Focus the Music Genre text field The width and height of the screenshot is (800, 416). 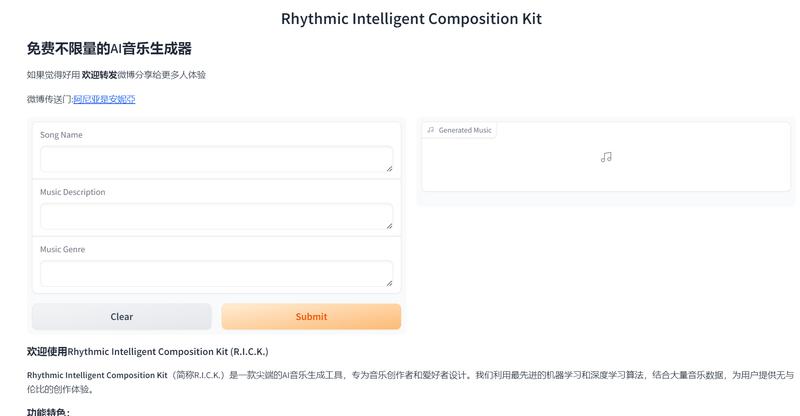tap(216, 274)
